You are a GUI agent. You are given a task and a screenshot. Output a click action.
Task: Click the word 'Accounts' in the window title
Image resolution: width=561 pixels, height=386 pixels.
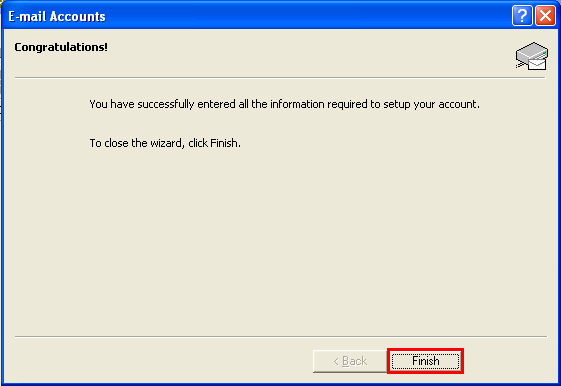(x=78, y=16)
